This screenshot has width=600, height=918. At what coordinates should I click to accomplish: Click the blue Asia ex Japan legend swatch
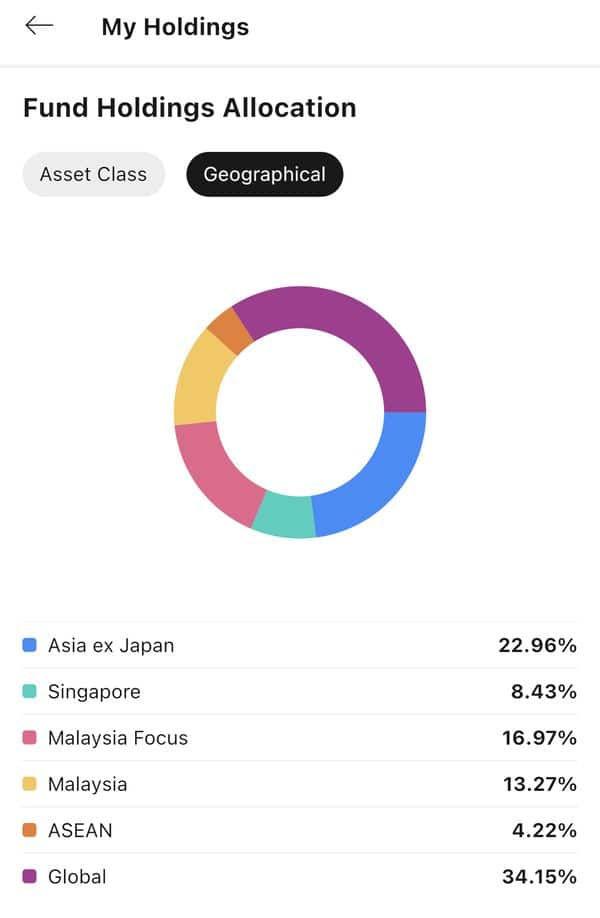pyautogui.click(x=29, y=645)
